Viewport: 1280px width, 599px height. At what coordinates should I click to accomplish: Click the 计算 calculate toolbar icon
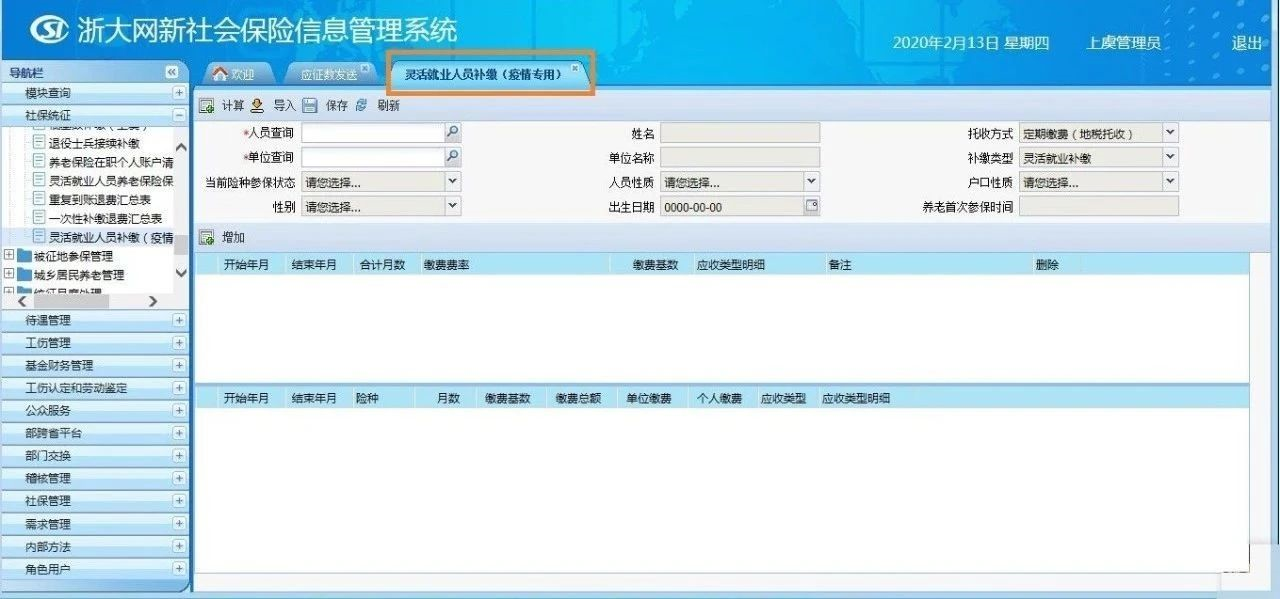(207, 106)
